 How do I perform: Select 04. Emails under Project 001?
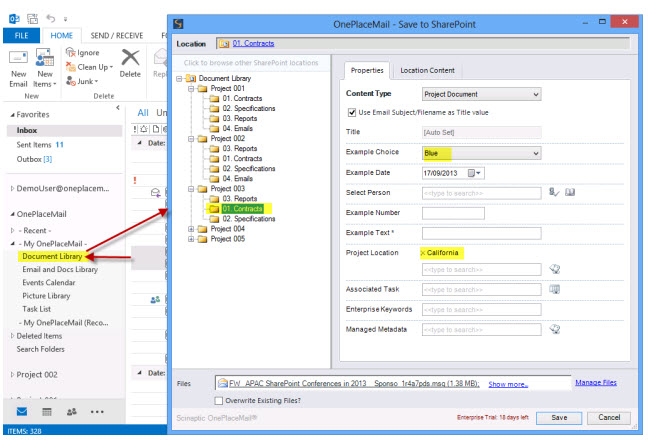(237, 128)
